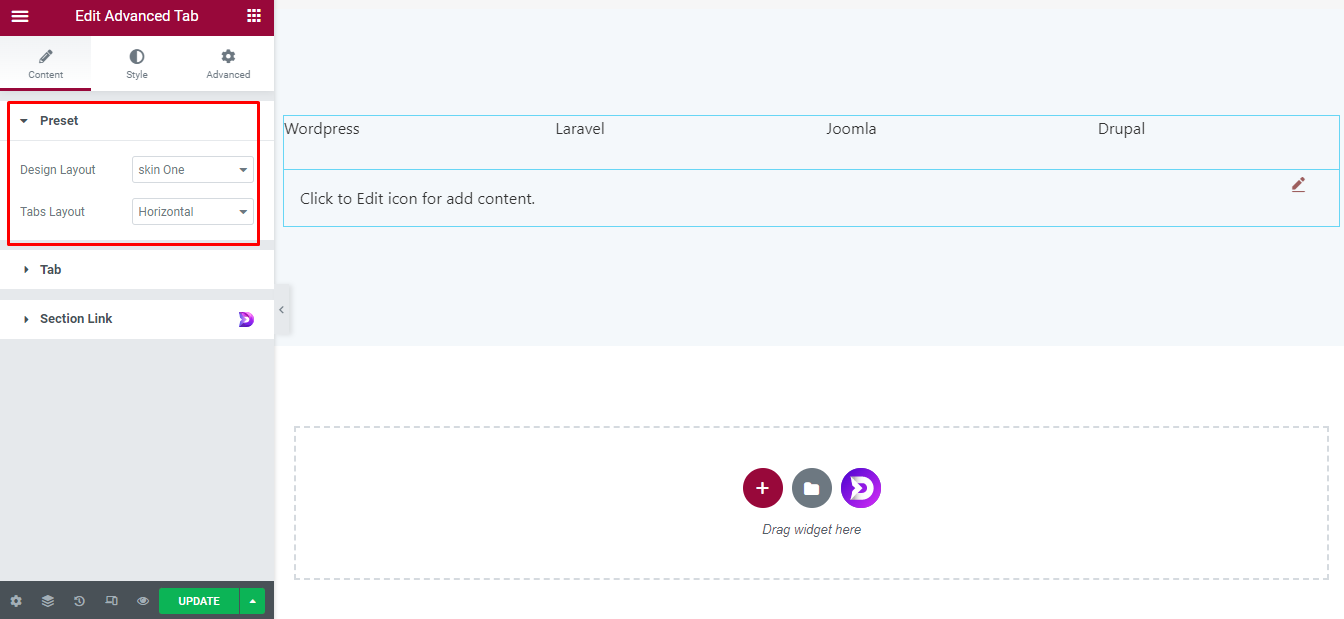
Task: Collapse the Preset section
Action: tap(137, 121)
